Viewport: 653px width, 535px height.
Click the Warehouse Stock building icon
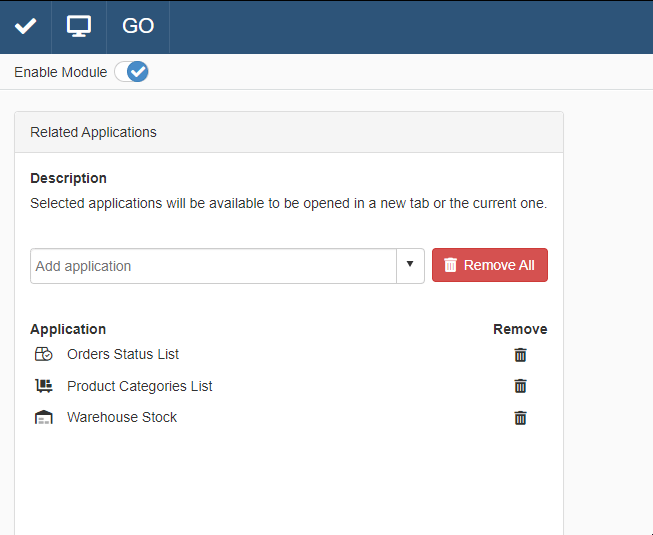[x=43, y=418]
